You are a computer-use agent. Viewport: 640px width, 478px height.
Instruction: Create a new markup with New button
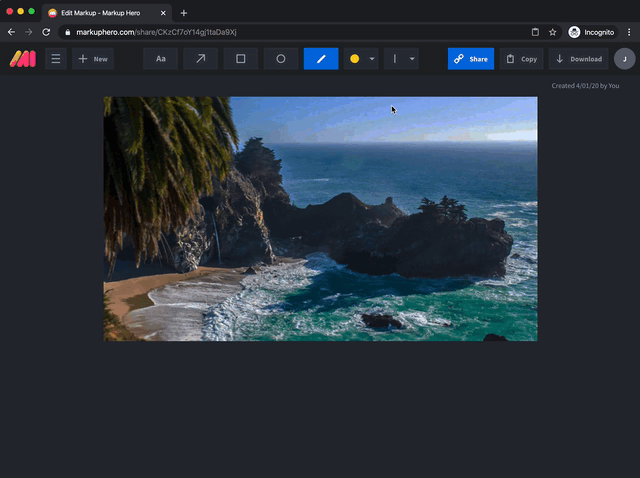pos(93,59)
